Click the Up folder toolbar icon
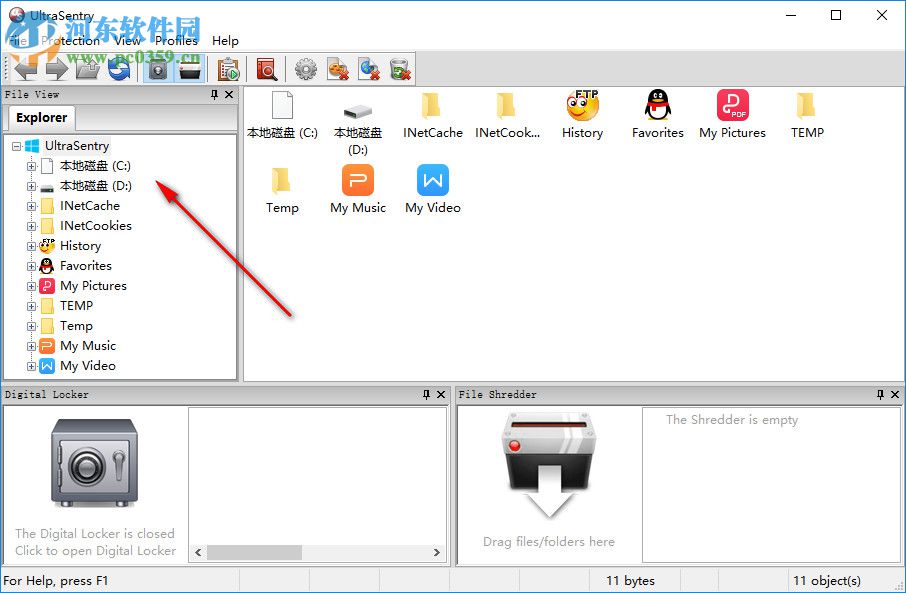The width and height of the screenshot is (906, 593). pos(88,70)
